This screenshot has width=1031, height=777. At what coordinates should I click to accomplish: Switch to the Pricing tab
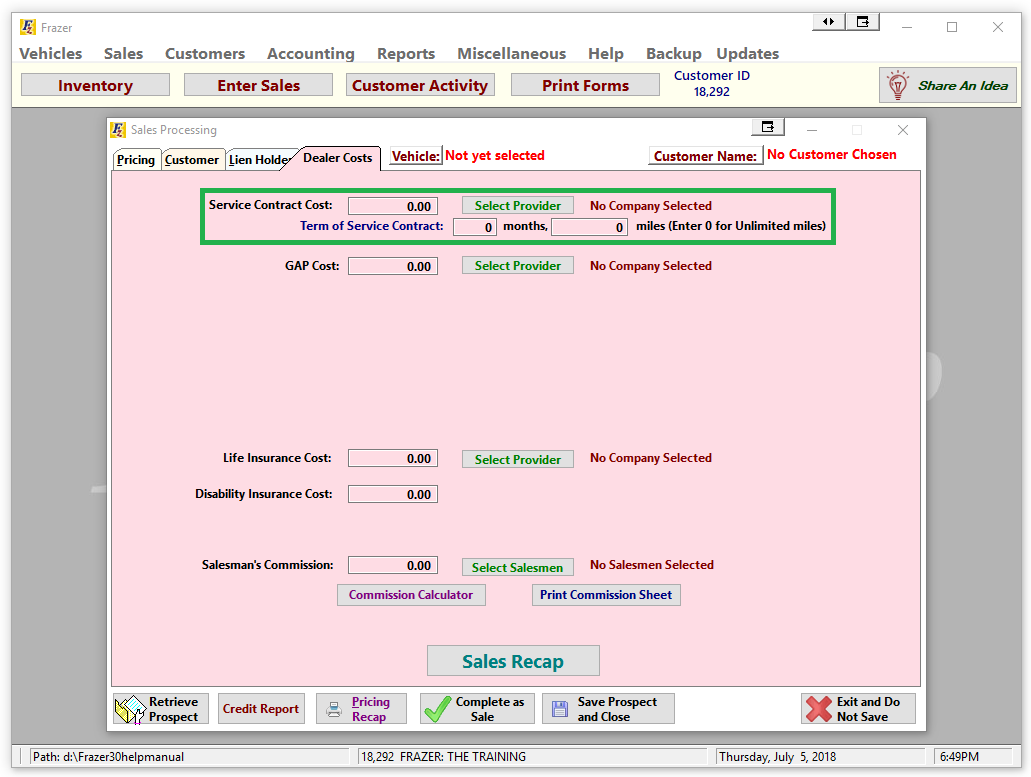coord(135,160)
